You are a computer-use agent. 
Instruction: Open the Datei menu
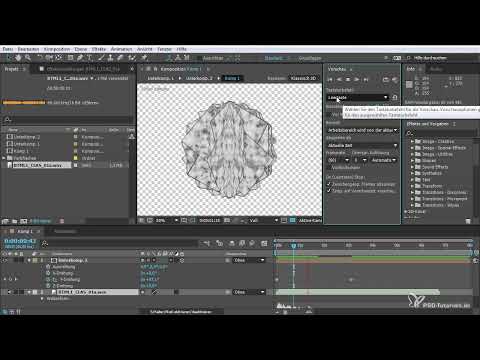click(8, 49)
